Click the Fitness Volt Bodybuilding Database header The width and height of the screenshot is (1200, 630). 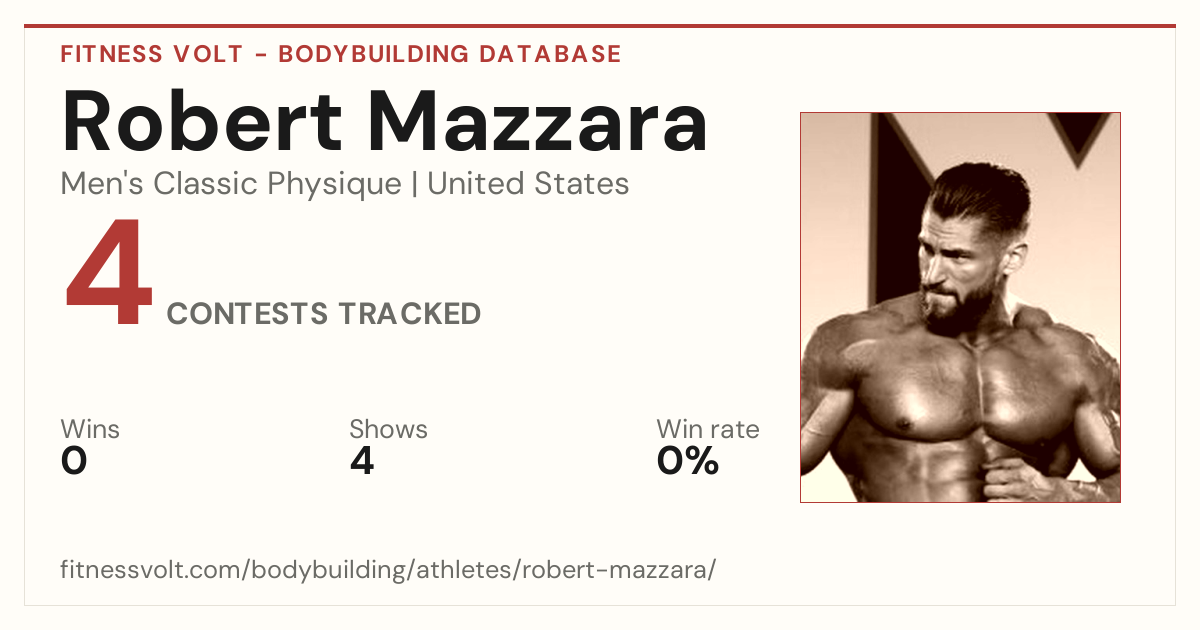[x=341, y=54]
